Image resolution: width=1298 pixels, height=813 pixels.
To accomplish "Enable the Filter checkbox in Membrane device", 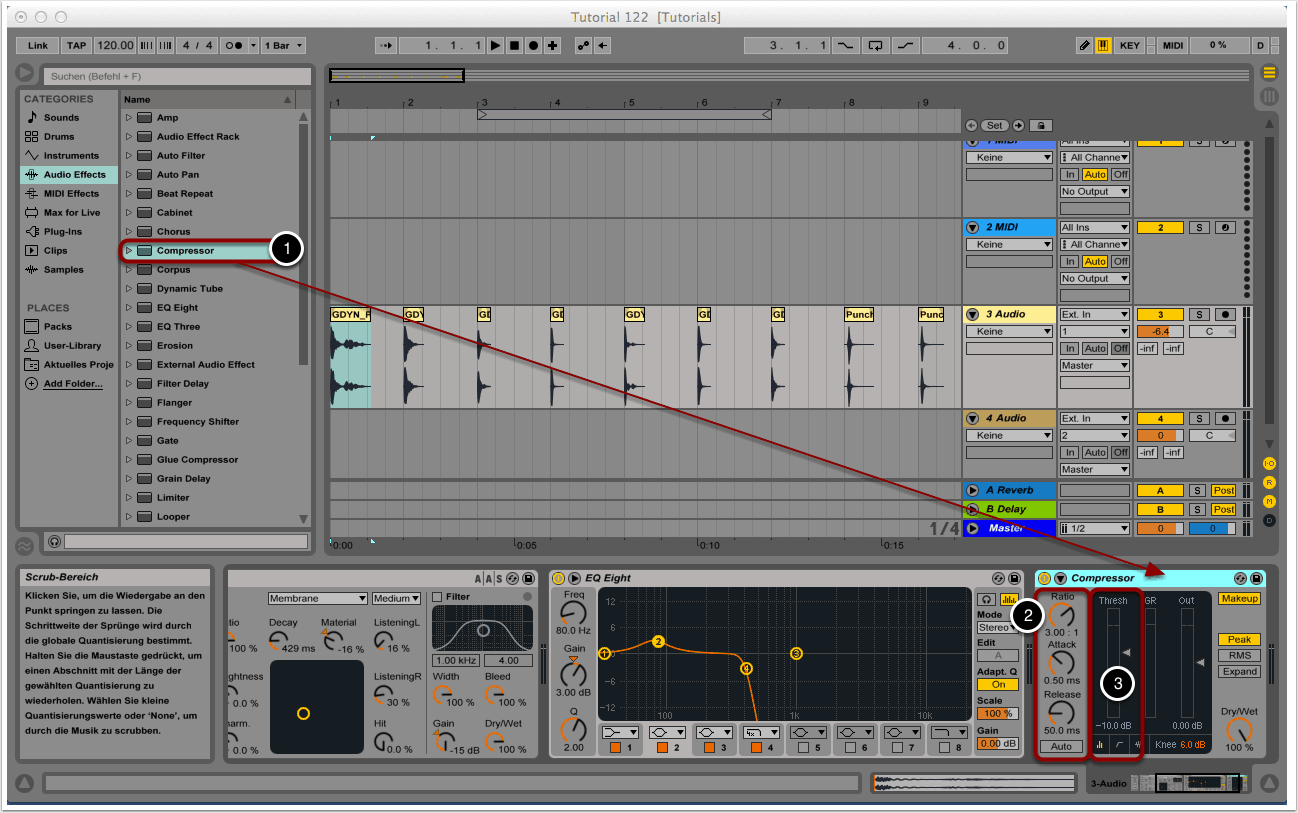I will click(437, 597).
